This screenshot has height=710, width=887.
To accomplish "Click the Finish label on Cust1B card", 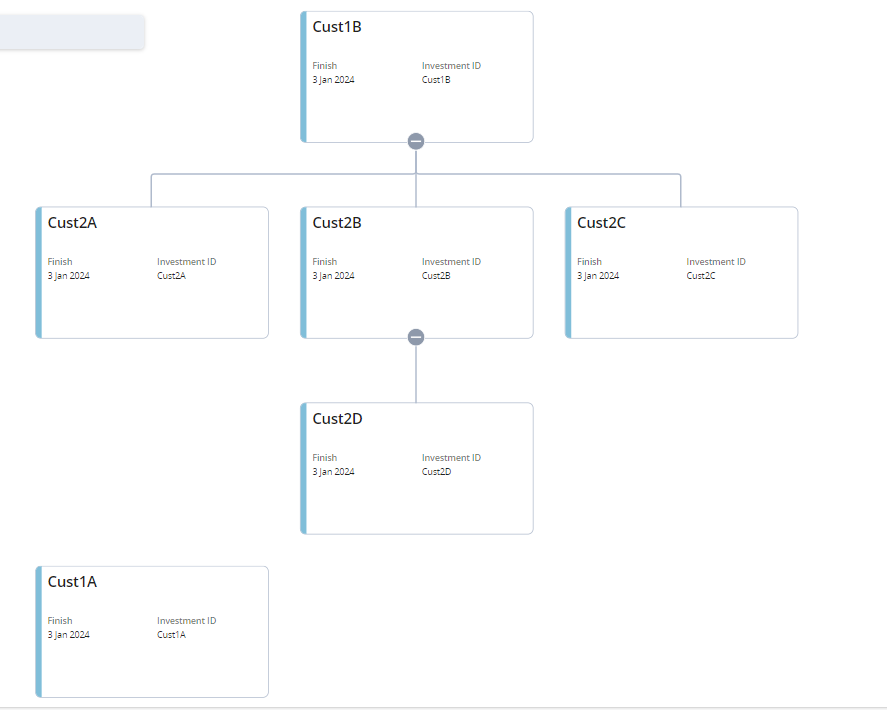I will pos(324,66).
